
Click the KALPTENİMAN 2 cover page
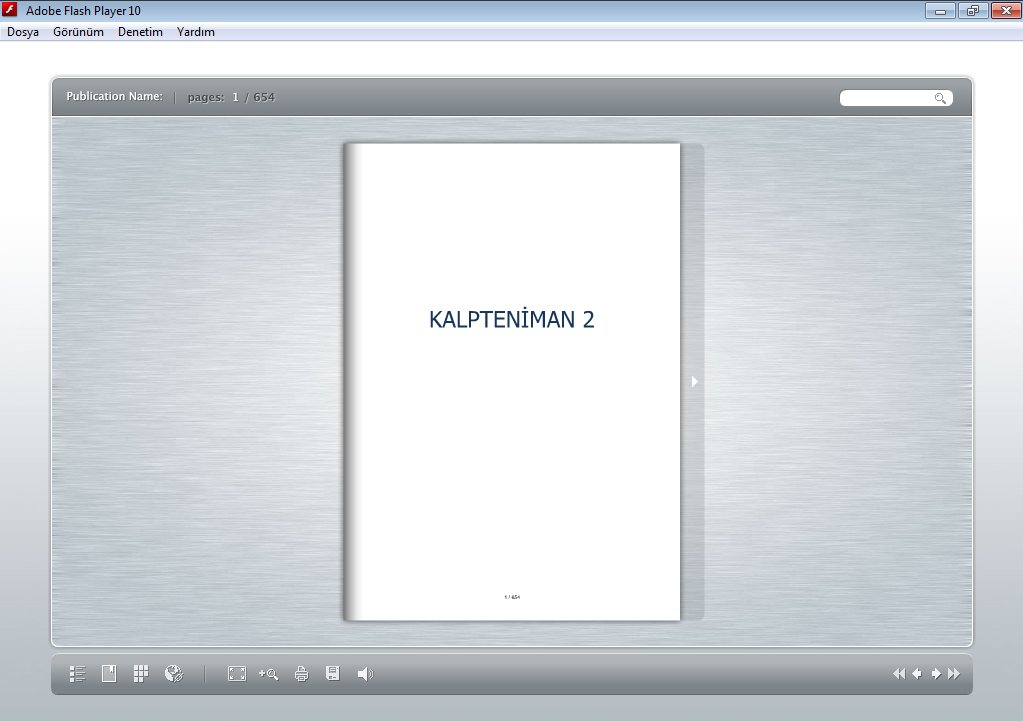click(511, 380)
